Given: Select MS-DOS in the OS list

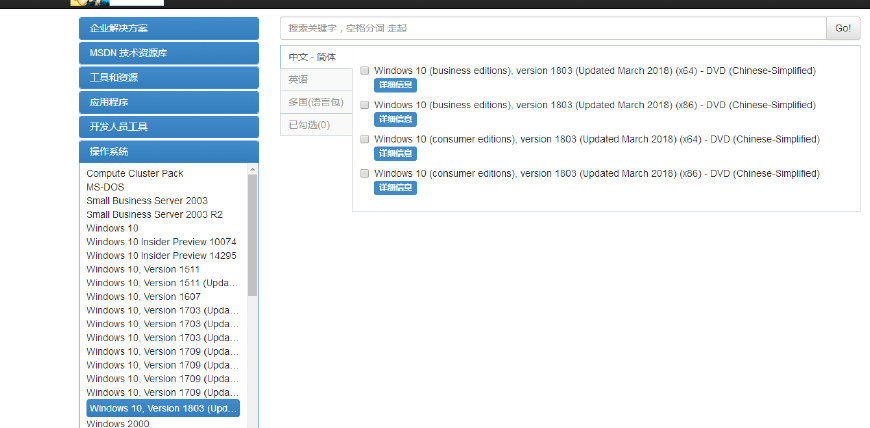Looking at the screenshot, I should (105, 188).
